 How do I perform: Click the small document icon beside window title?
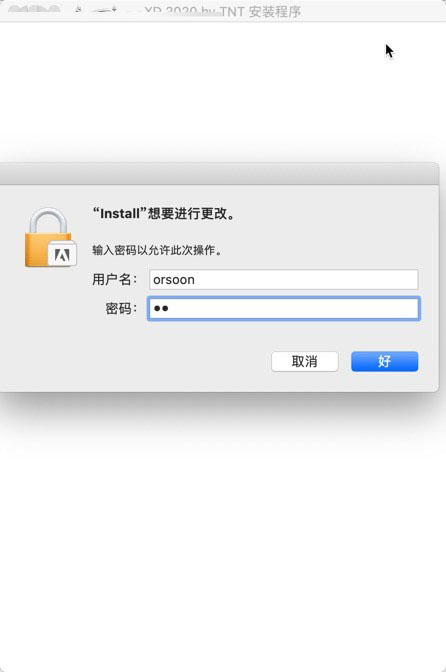(x=78, y=9)
